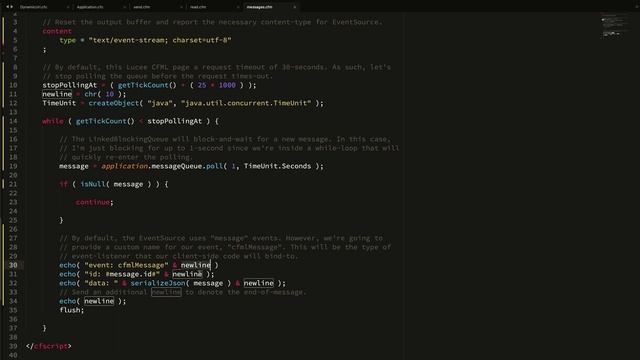Click 'TimeUnit.Seconds' argument
640x360 pixels.
[277, 166]
